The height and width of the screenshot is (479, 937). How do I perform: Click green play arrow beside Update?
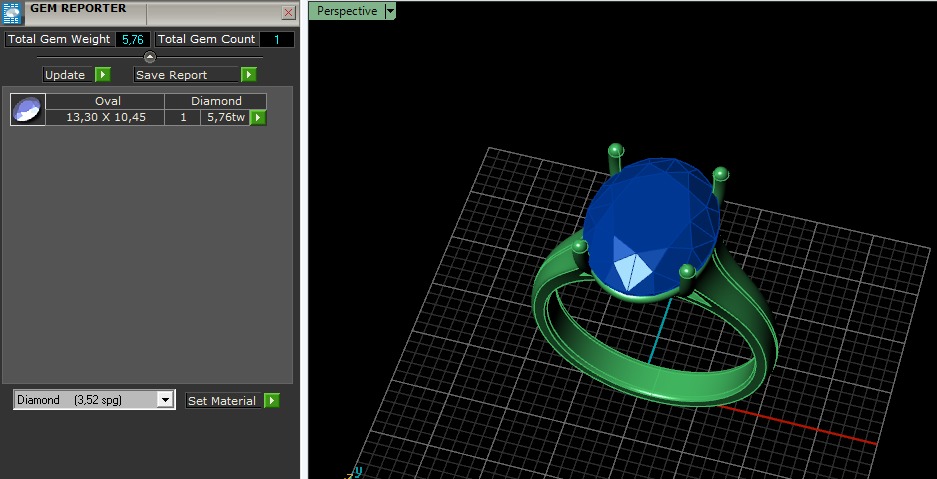[103, 75]
